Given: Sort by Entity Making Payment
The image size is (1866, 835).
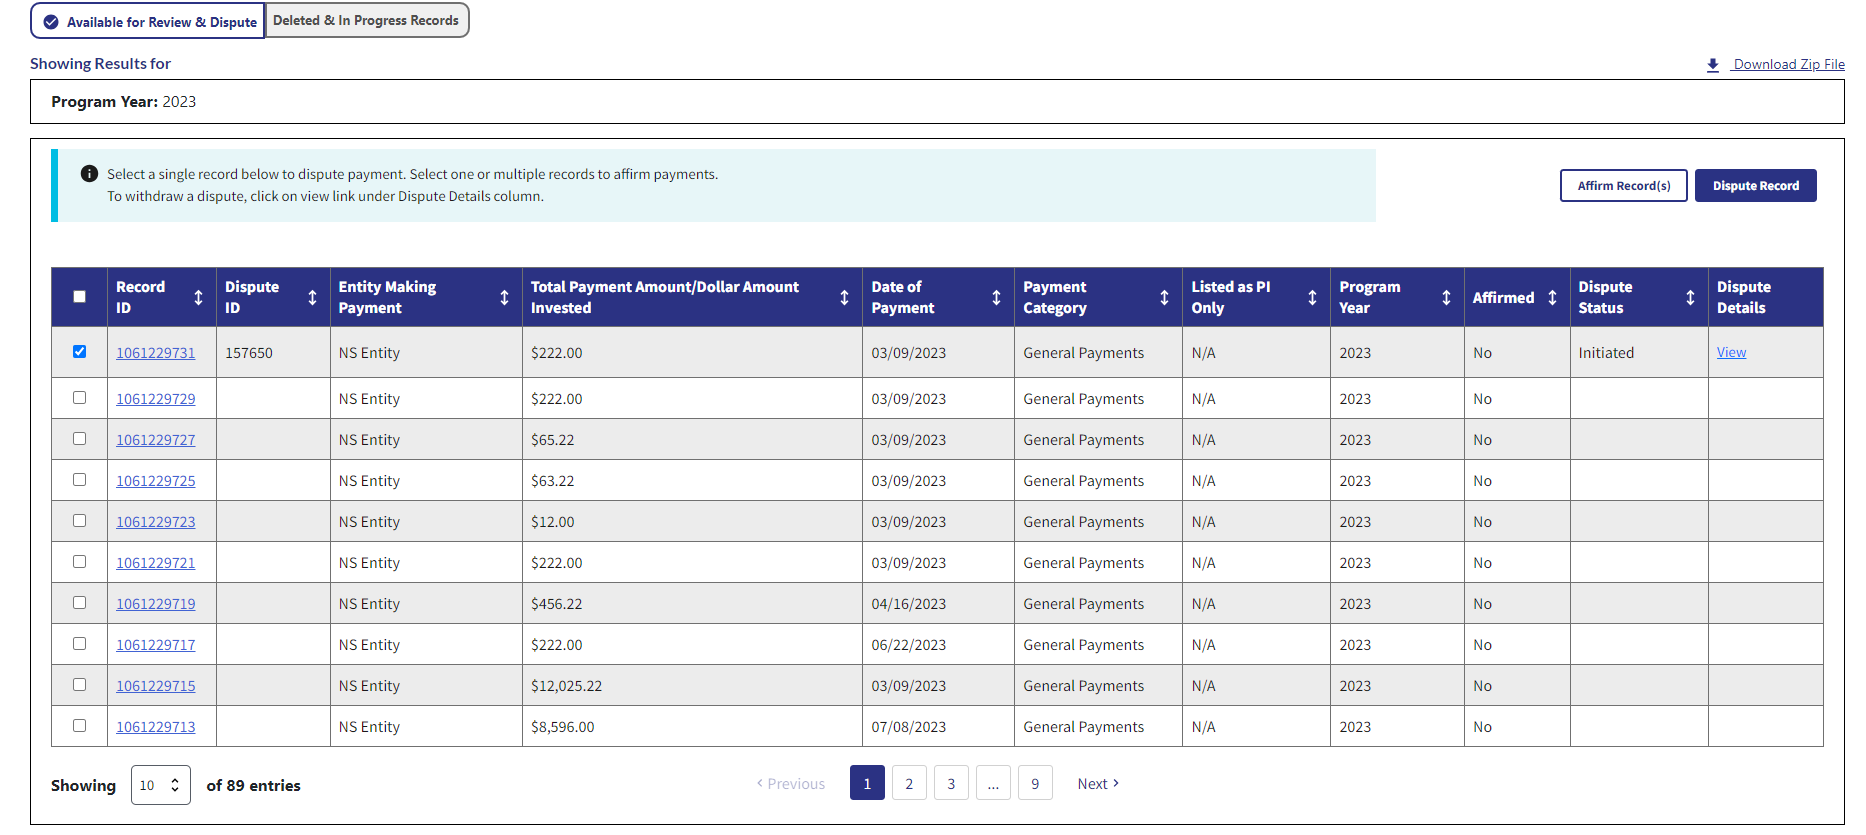Looking at the screenshot, I should (x=504, y=298).
